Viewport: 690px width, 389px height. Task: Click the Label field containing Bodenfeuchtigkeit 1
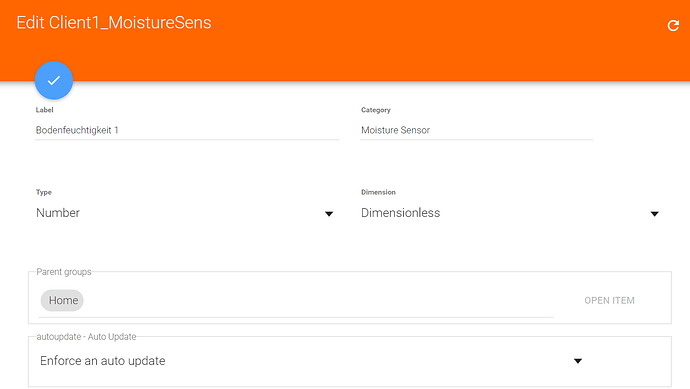click(187, 130)
